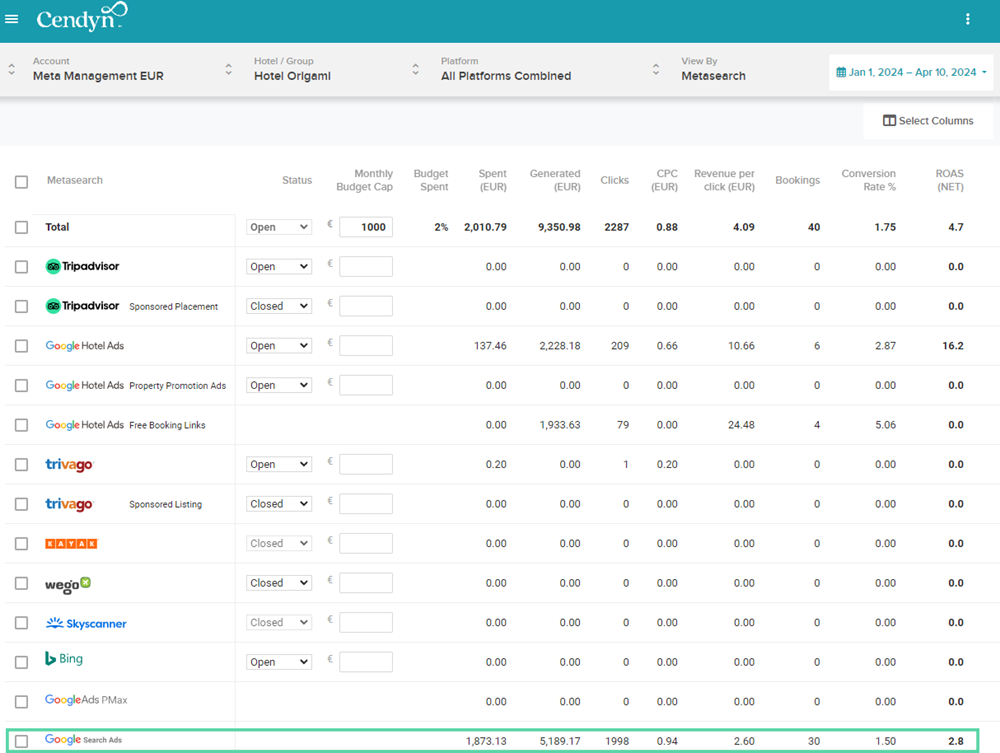Screen dimensions: 1000x753
Task: Check the Skyscanner row checkbox
Action: click(x=22, y=623)
